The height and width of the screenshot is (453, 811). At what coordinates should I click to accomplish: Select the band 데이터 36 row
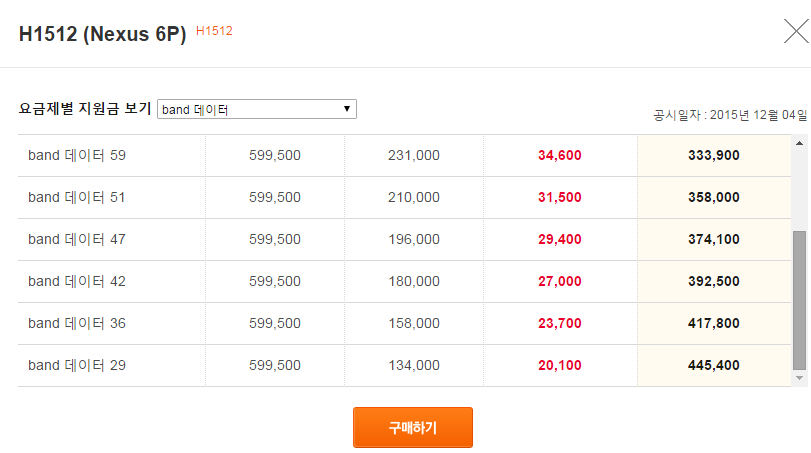click(x=77, y=323)
